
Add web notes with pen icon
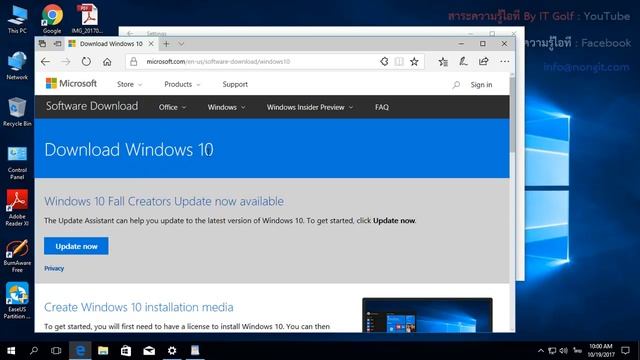coord(463,62)
